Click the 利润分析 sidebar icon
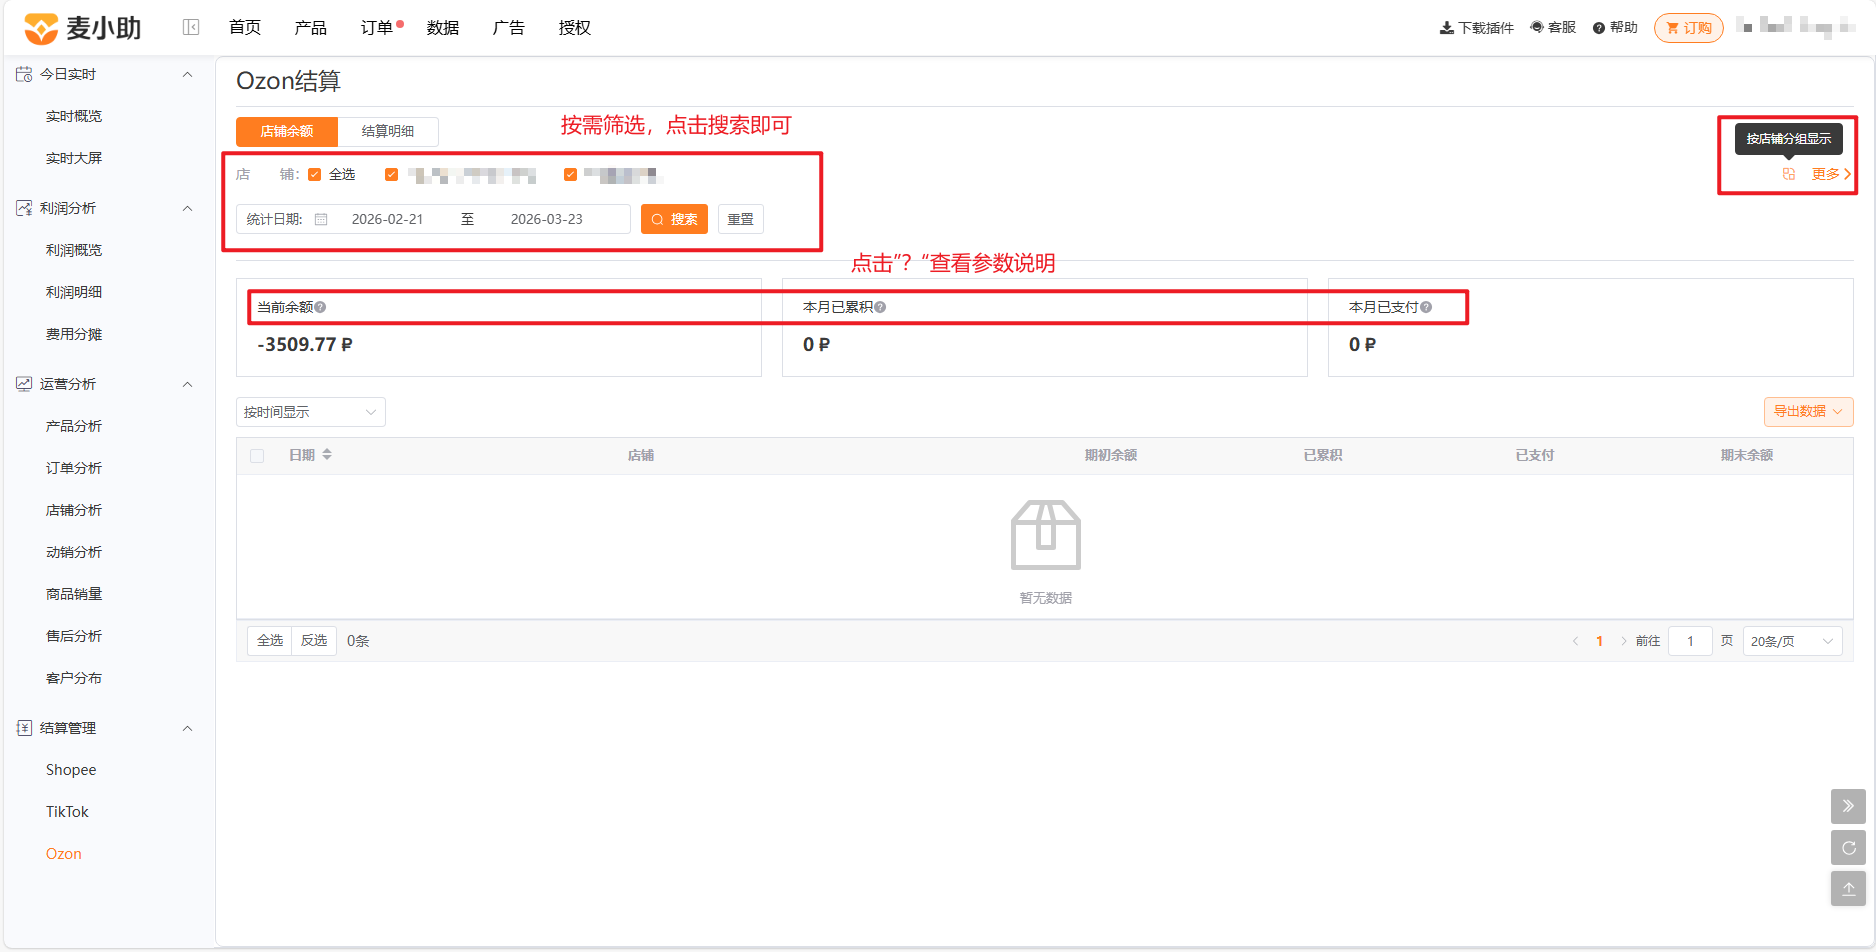The width and height of the screenshot is (1876, 952). 24,208
